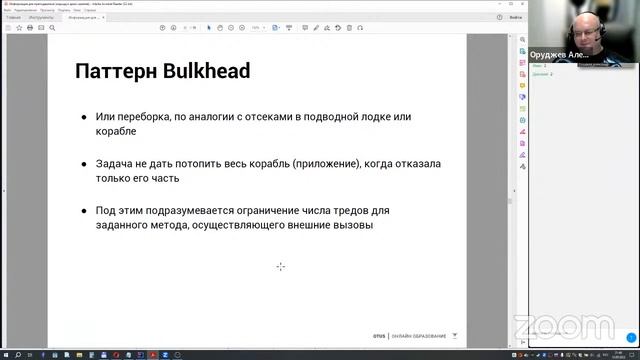640x360 pixels.
Task: Click the teal export PDF icon in right panel
Action: pos(522,51)
